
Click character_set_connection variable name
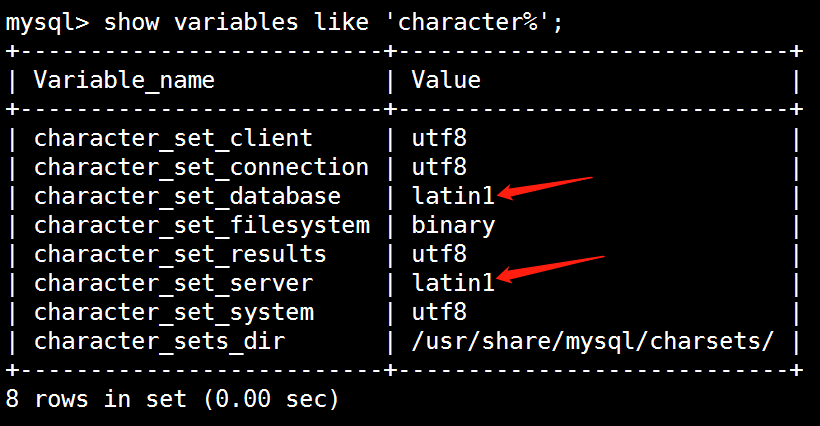(x=201, y=167)
